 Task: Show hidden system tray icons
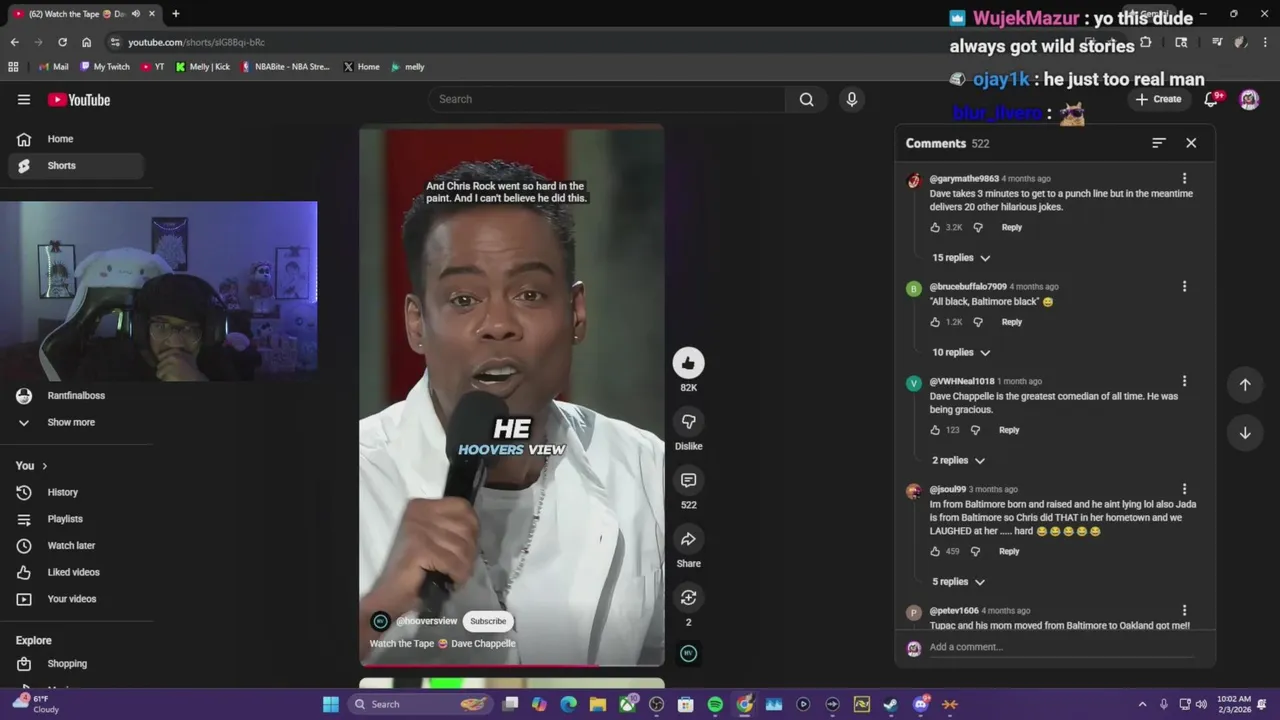(1142, 704)
